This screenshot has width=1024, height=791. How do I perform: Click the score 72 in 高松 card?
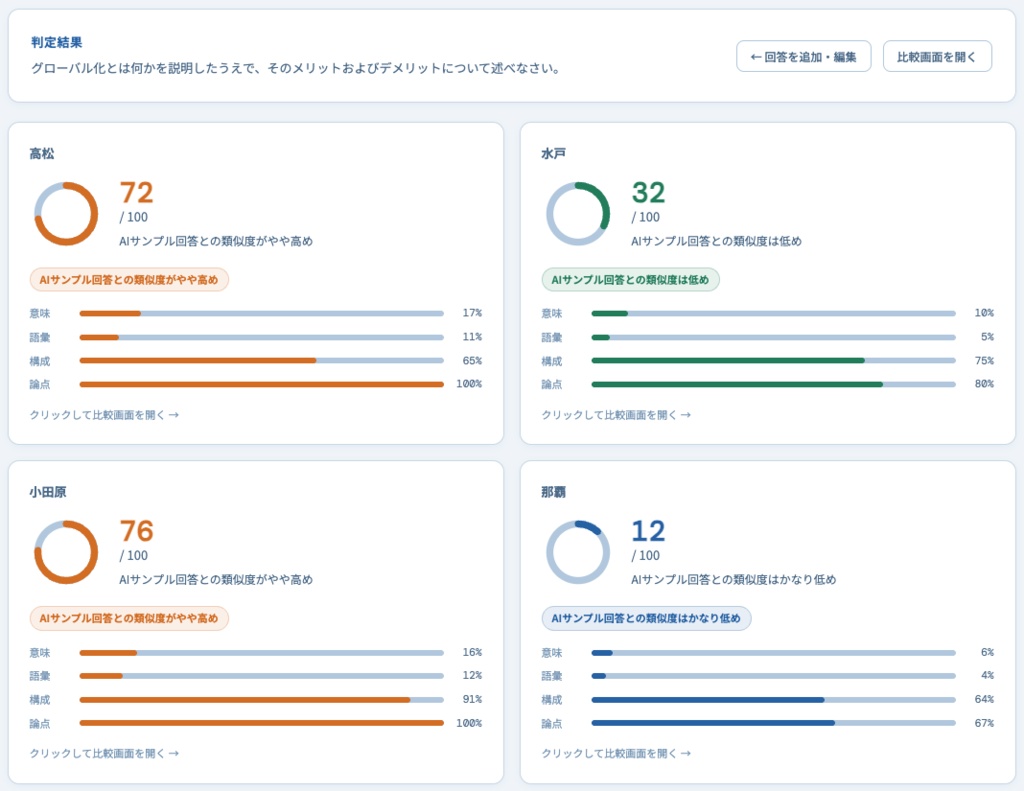136,193
